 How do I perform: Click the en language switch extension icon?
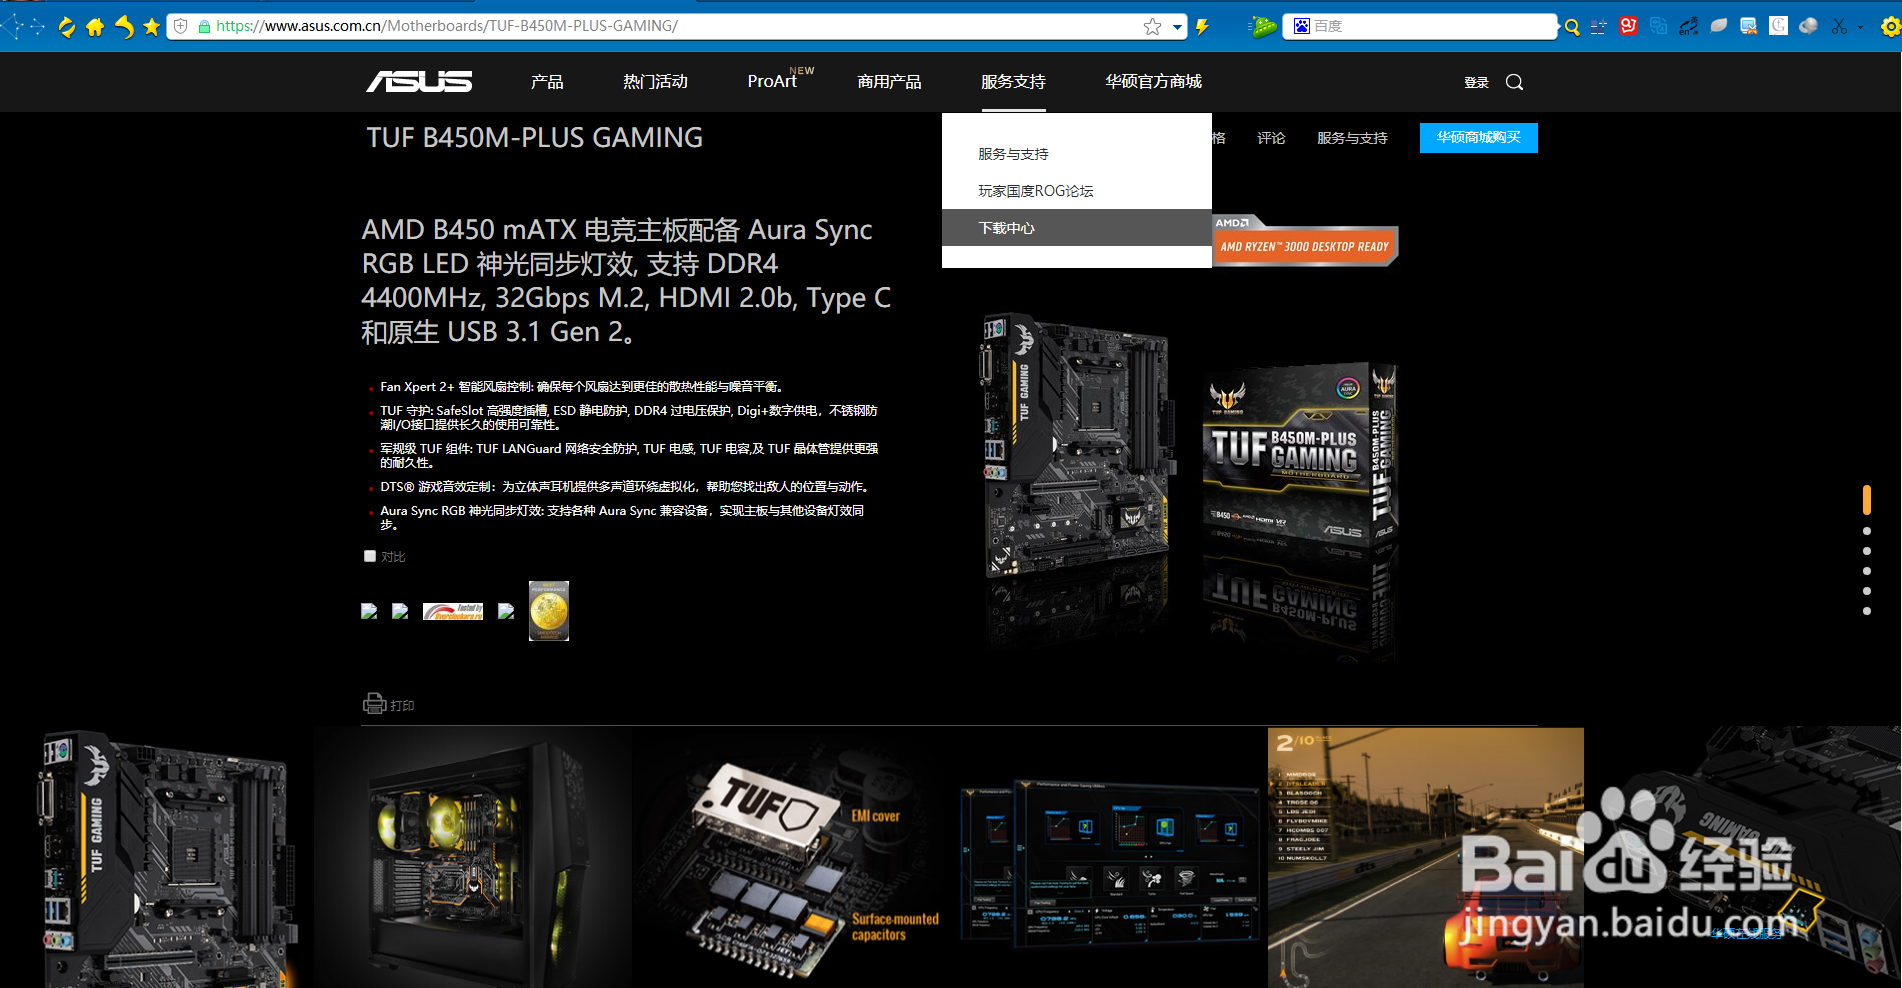(1689, 27)
